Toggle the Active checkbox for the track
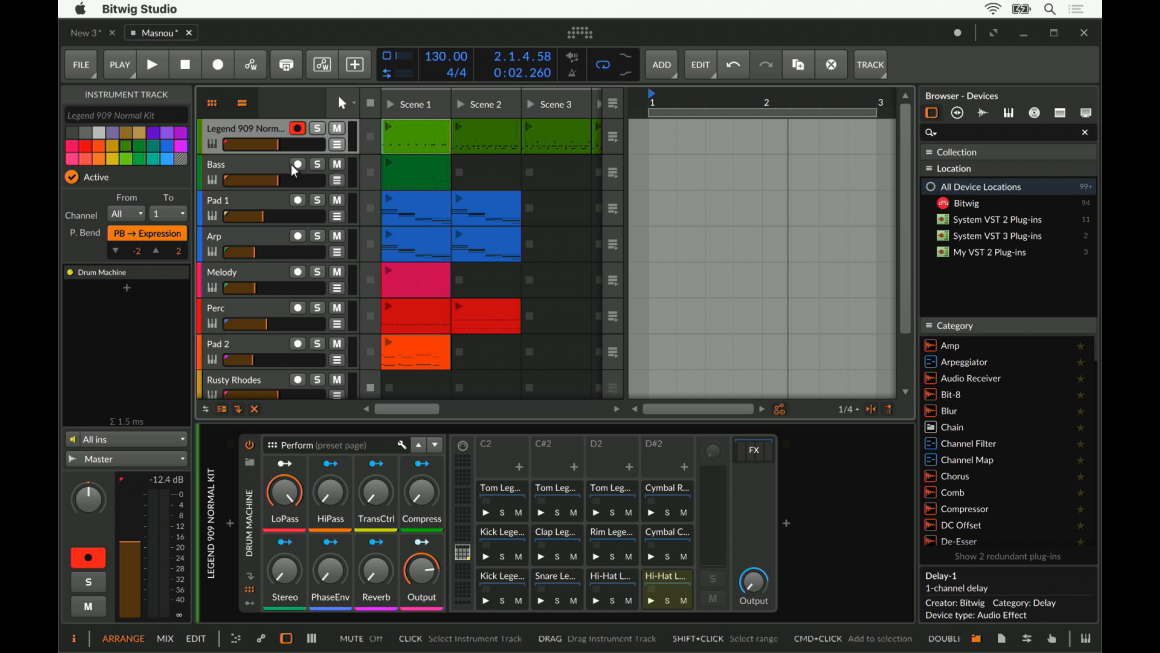 pyautogui.click(x=72, y=177)
